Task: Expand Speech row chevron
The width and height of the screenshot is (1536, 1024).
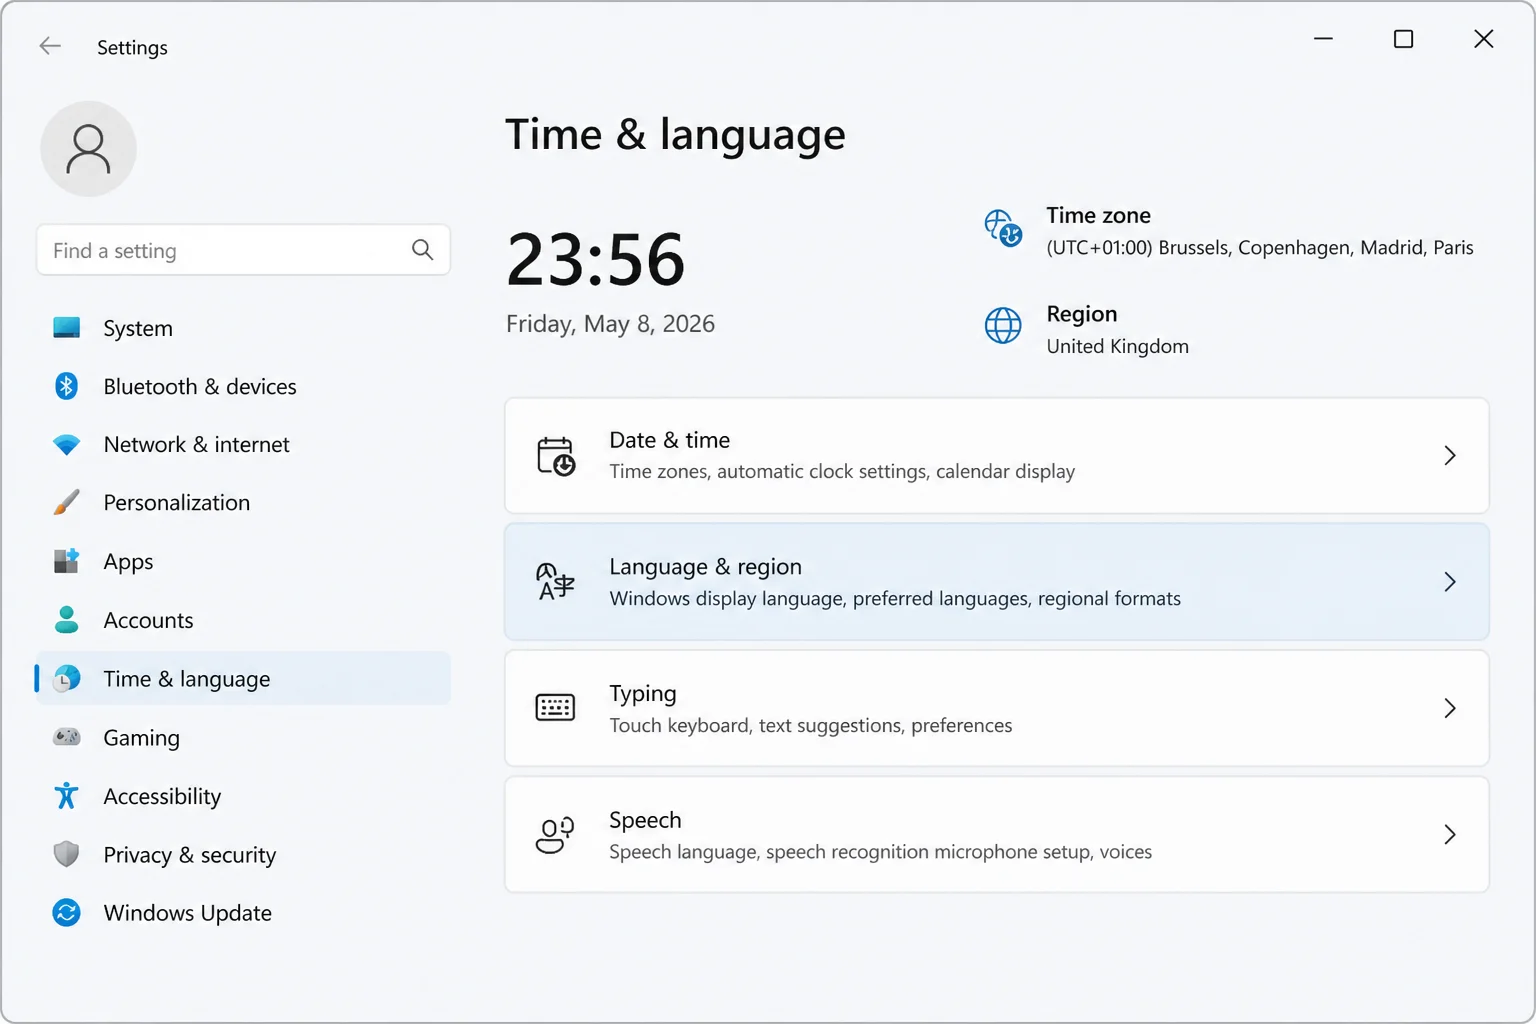Action: pos(1450,835)
